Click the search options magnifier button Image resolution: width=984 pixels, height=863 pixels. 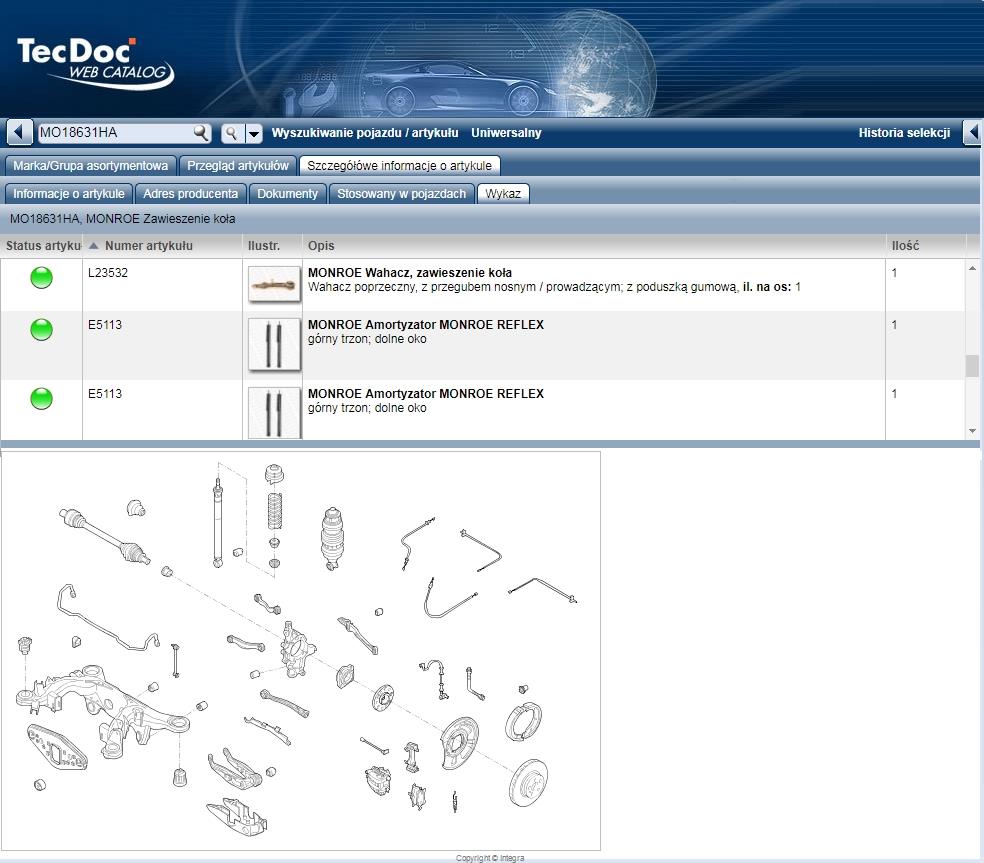pos(232,133)
